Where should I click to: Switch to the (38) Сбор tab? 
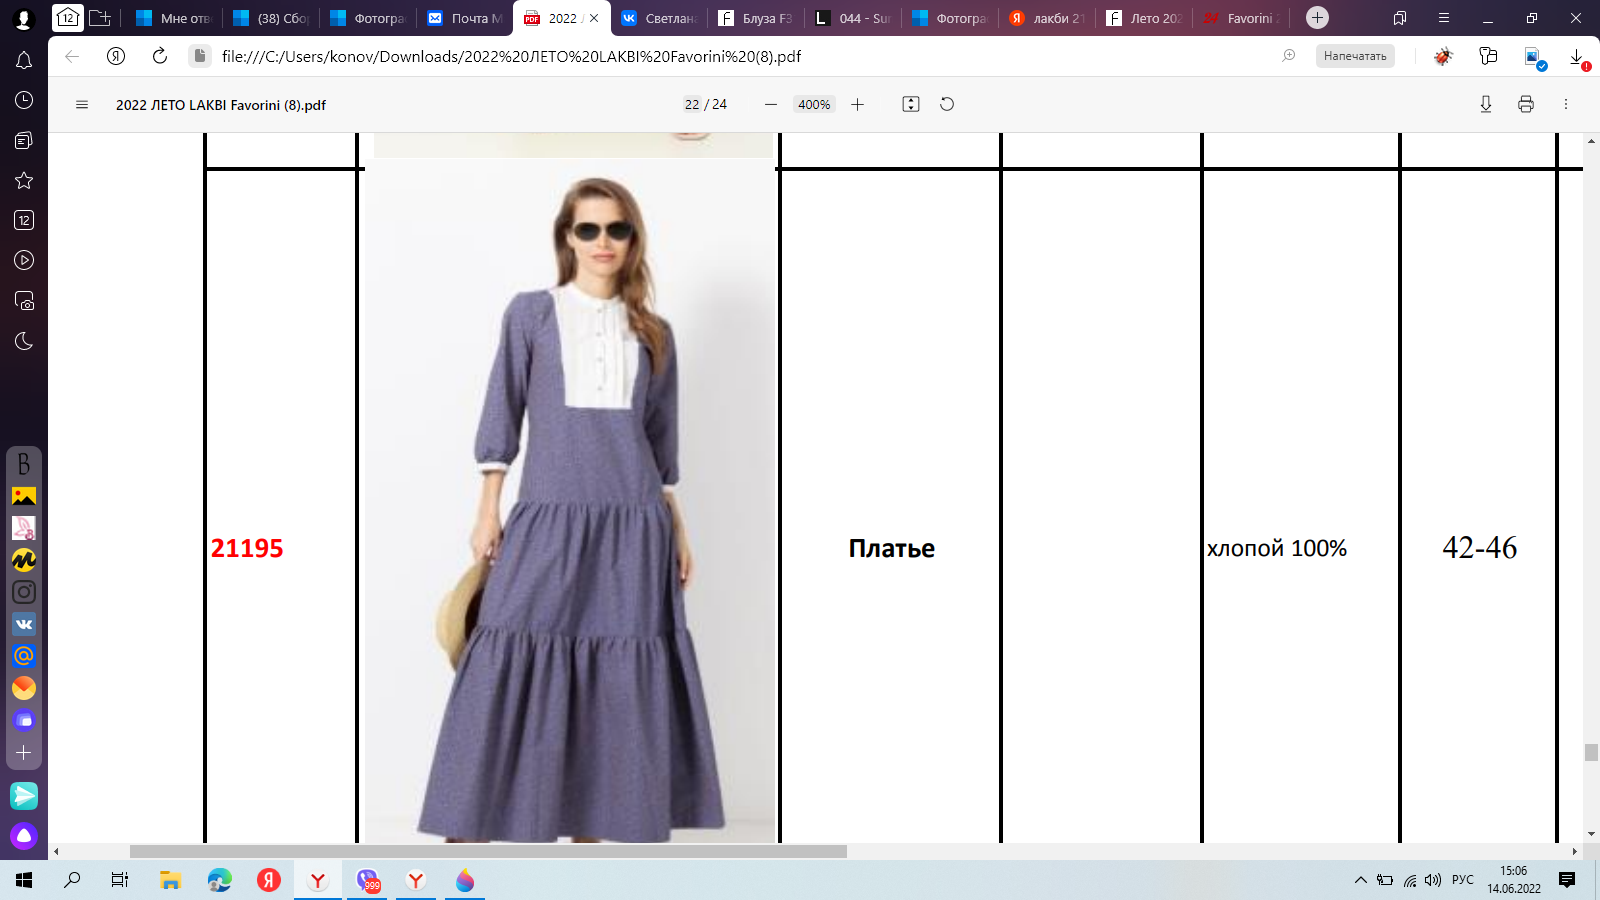[x=270, y=18]
